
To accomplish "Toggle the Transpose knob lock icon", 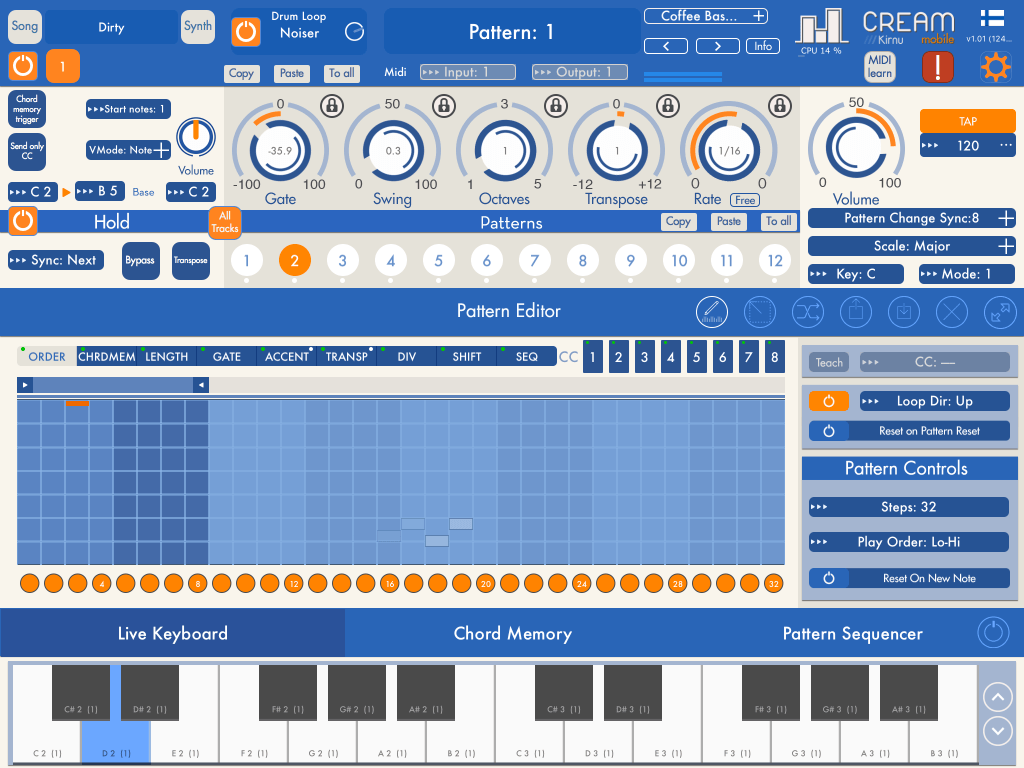I will click(x=668, y=105).
